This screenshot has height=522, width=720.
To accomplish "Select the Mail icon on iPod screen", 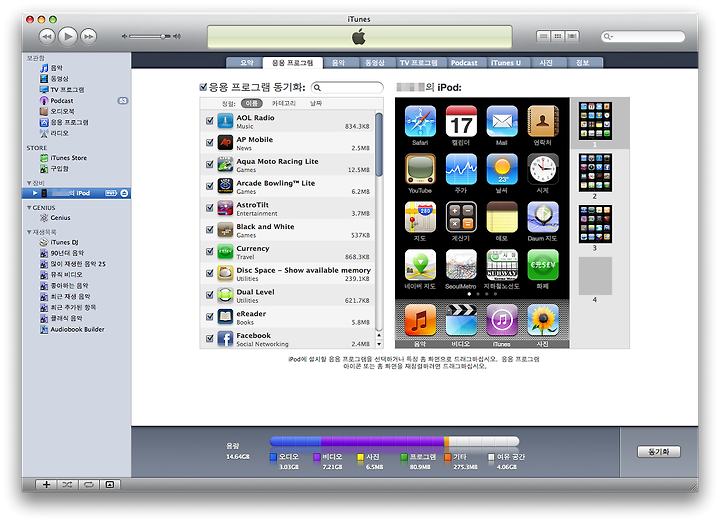I will pyautogui.click(x=502, y=122).
